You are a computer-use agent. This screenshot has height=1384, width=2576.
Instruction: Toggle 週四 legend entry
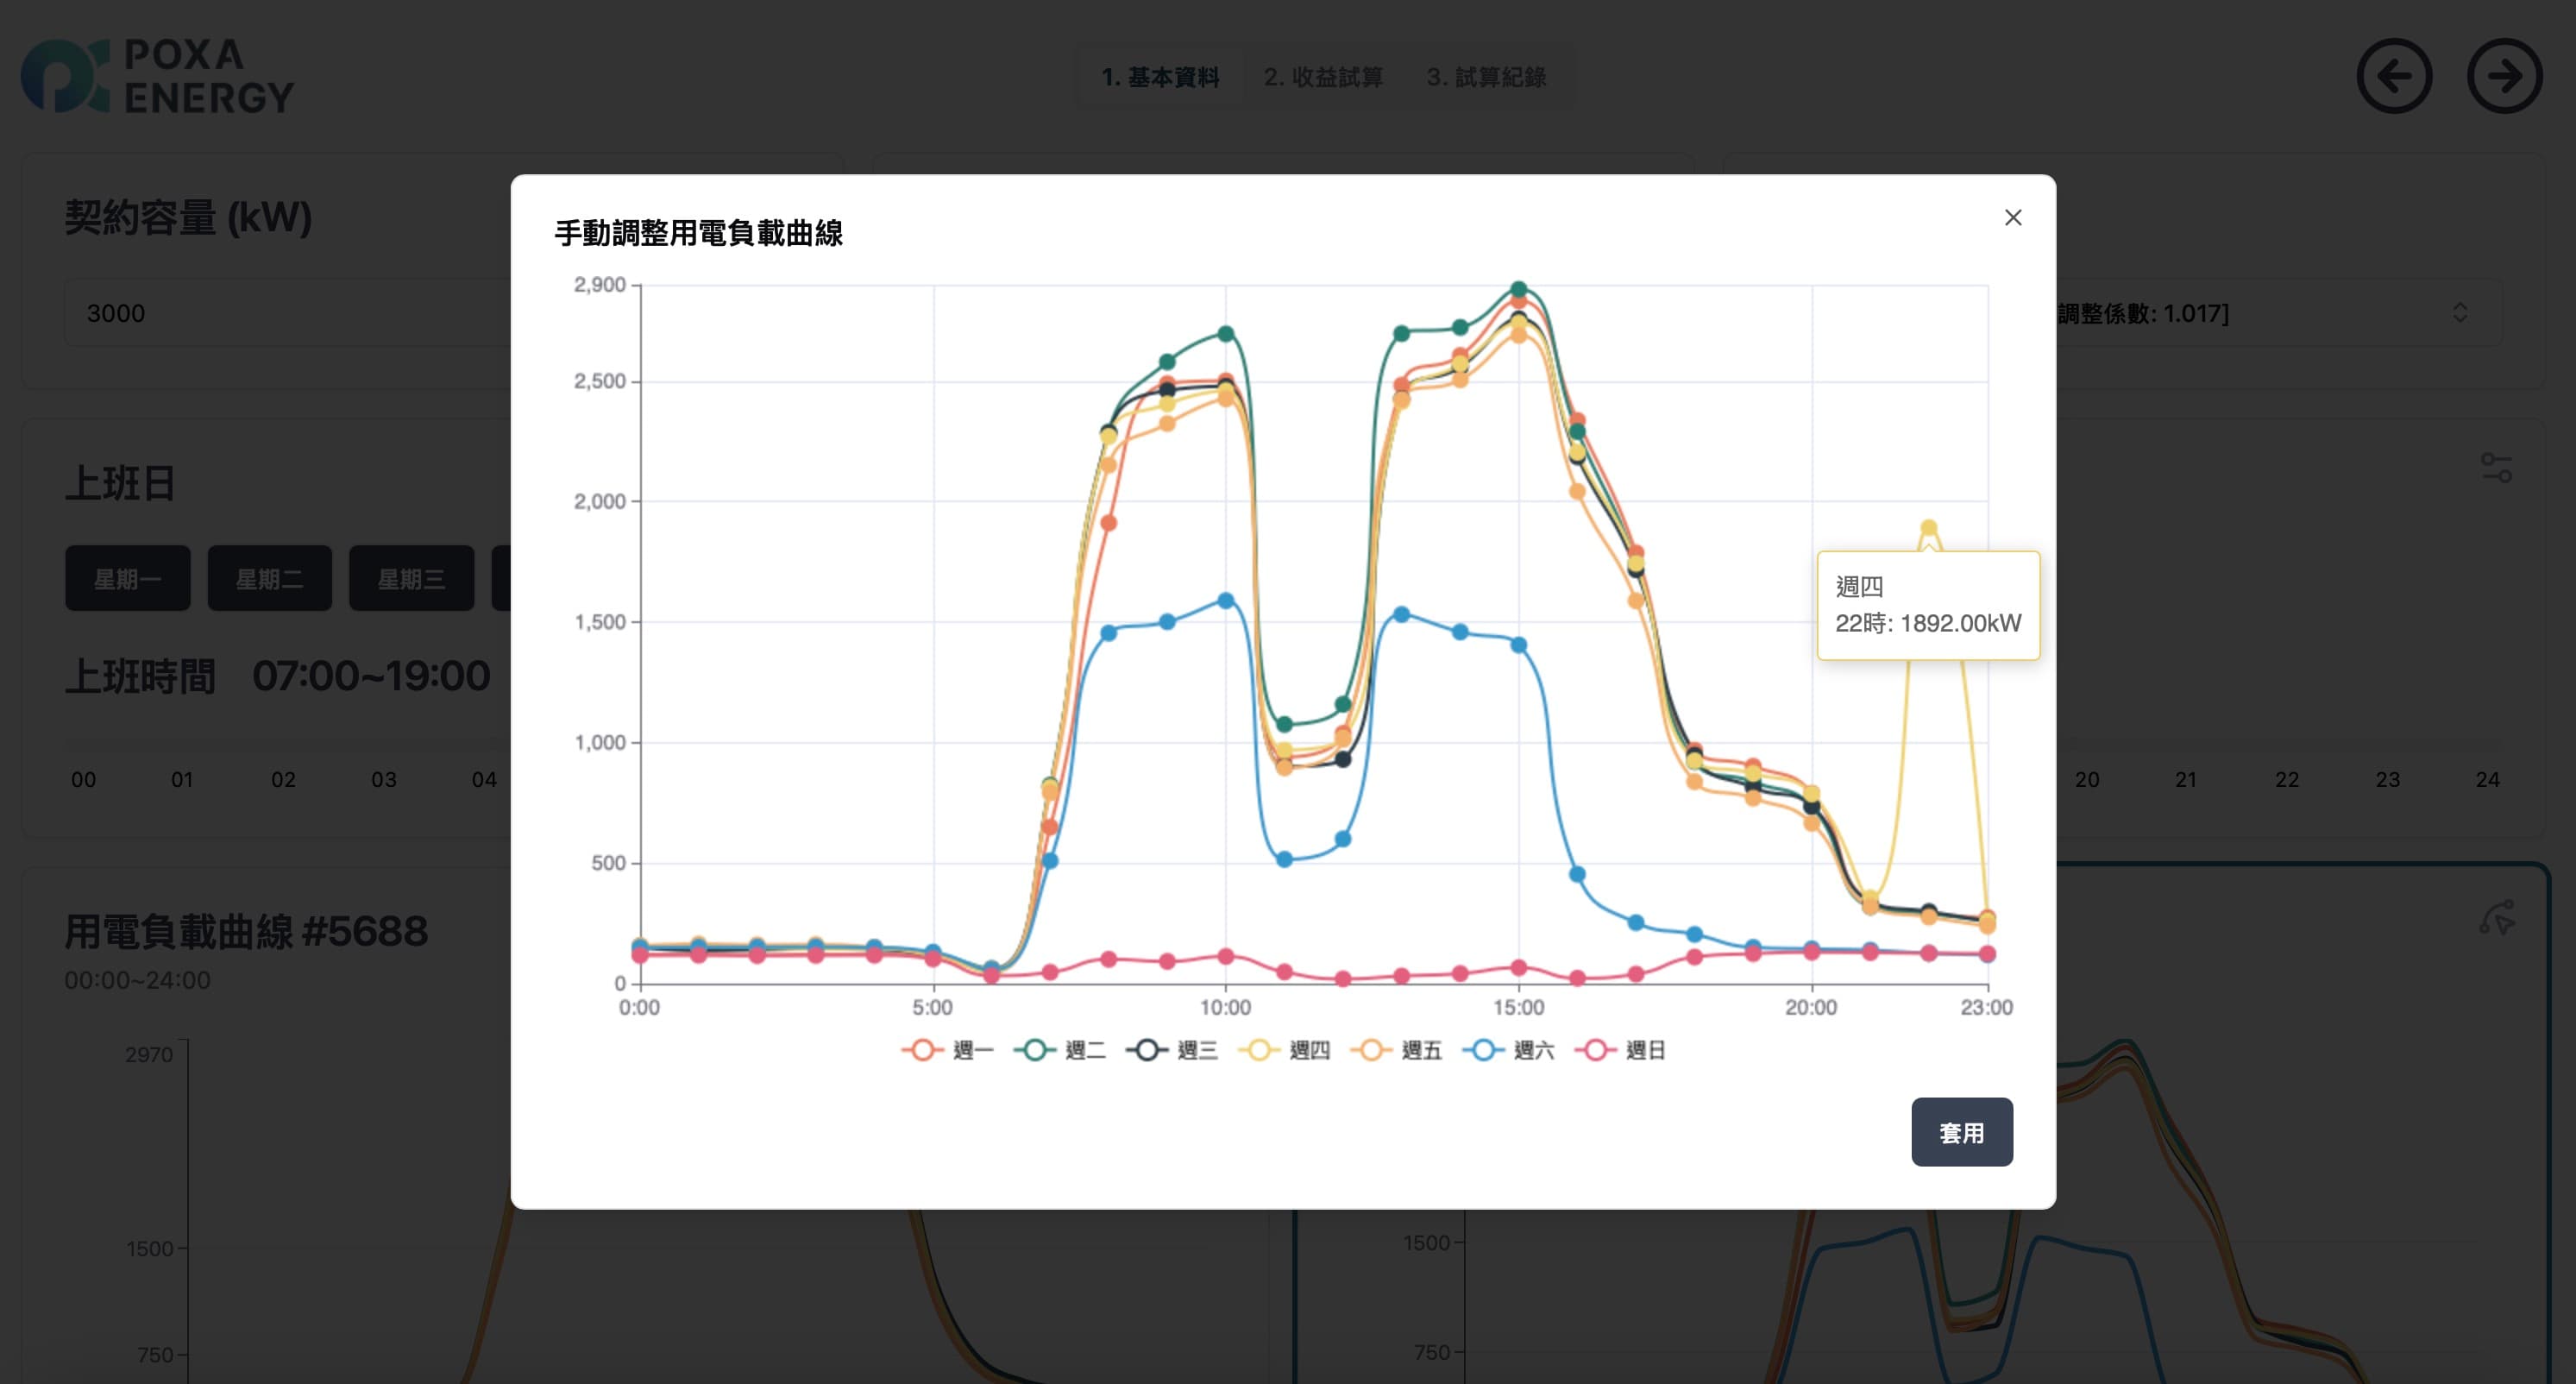[x=1284, y=1050]
